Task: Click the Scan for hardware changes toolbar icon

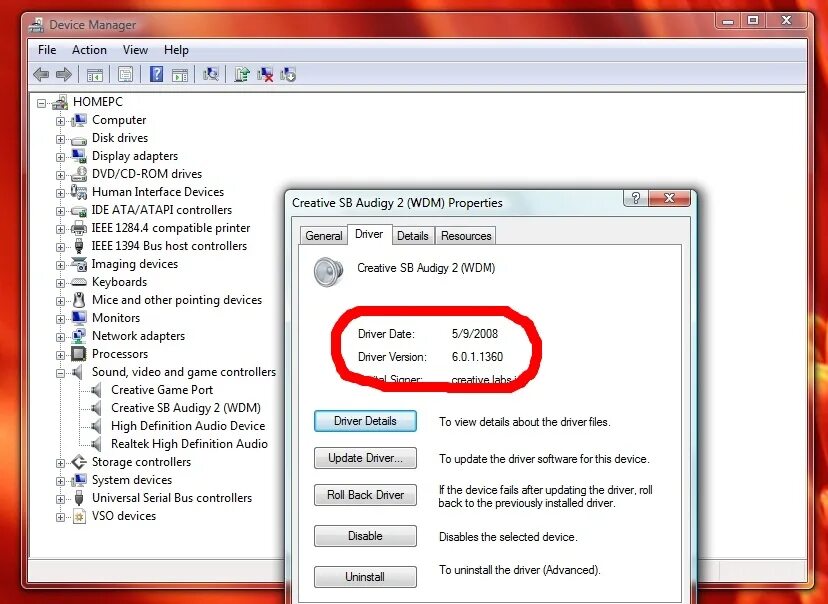Action: [x=211, y=74]
